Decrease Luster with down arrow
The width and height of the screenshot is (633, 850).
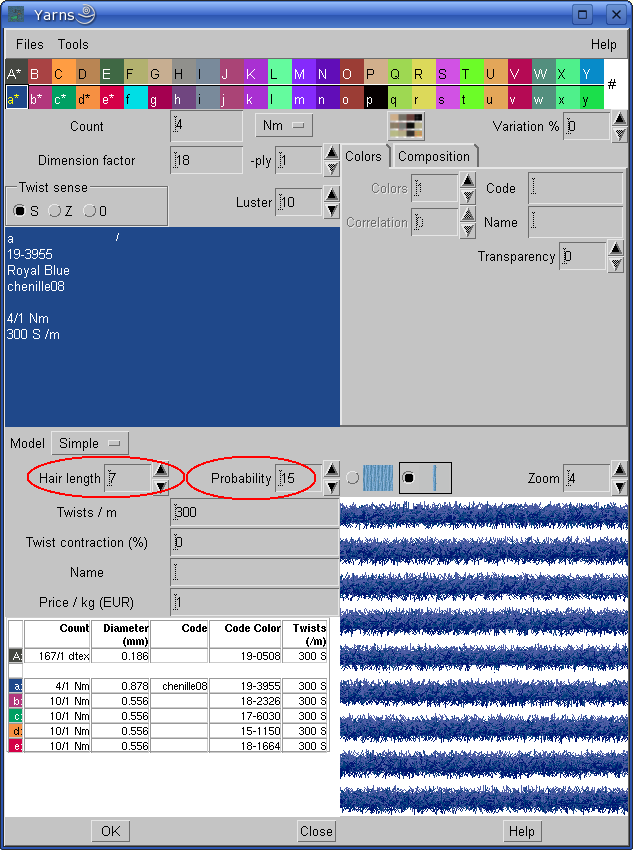332,210
